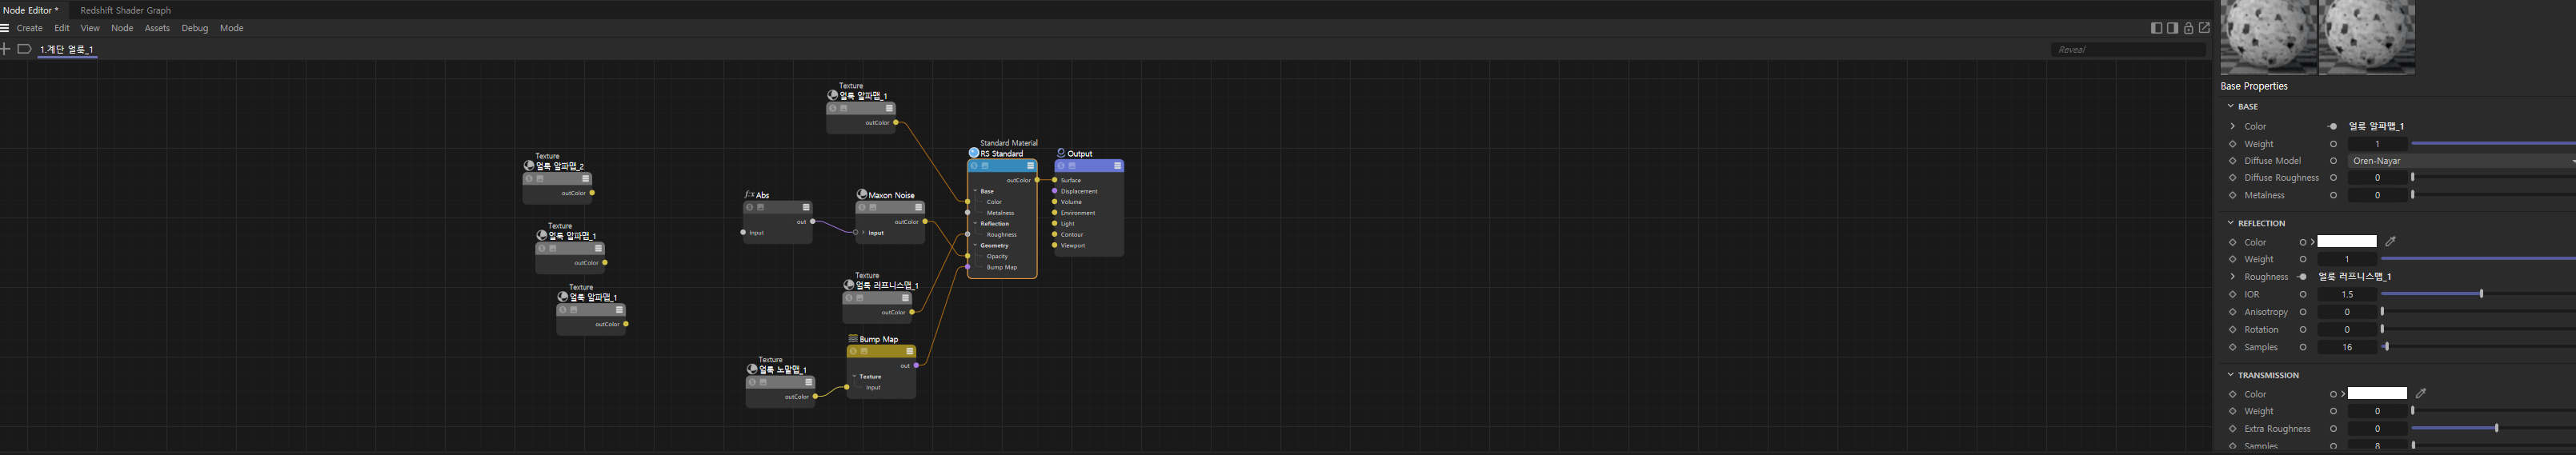Collapse the TRANSMISSION section
This screenshot has height=455, width=2576.
click(x=2231, y=375)
